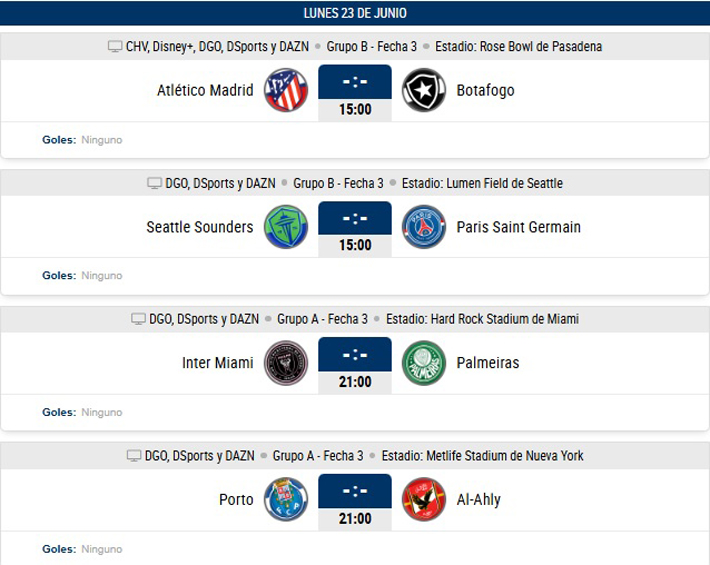Viewport: 710px width, 565px height.
Task: Open the Palmeiras green crest
Action: click(424, 363)
